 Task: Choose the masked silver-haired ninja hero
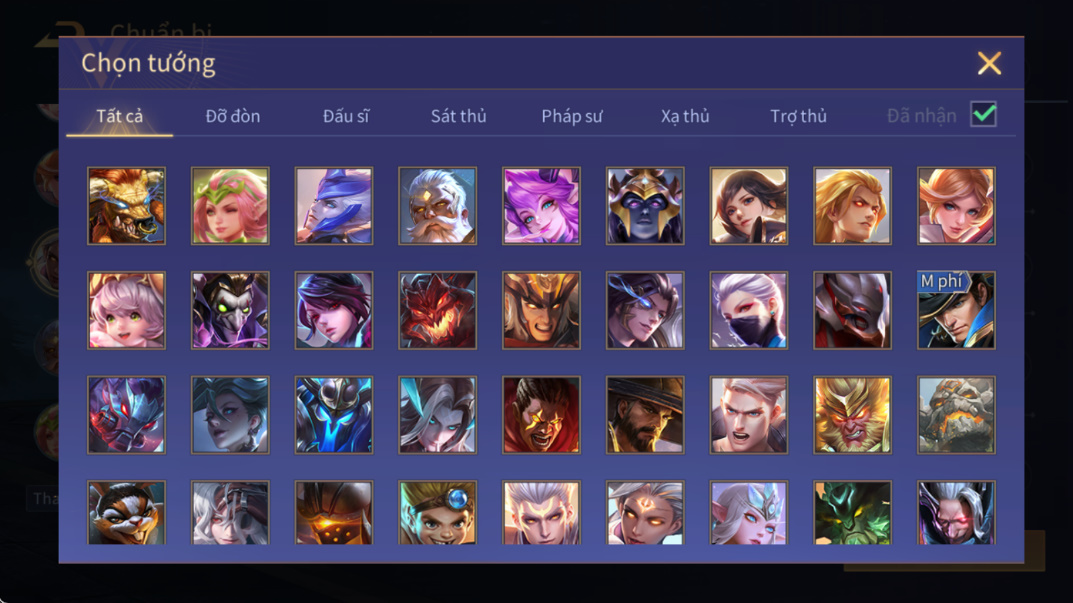[x=749, y=310]
